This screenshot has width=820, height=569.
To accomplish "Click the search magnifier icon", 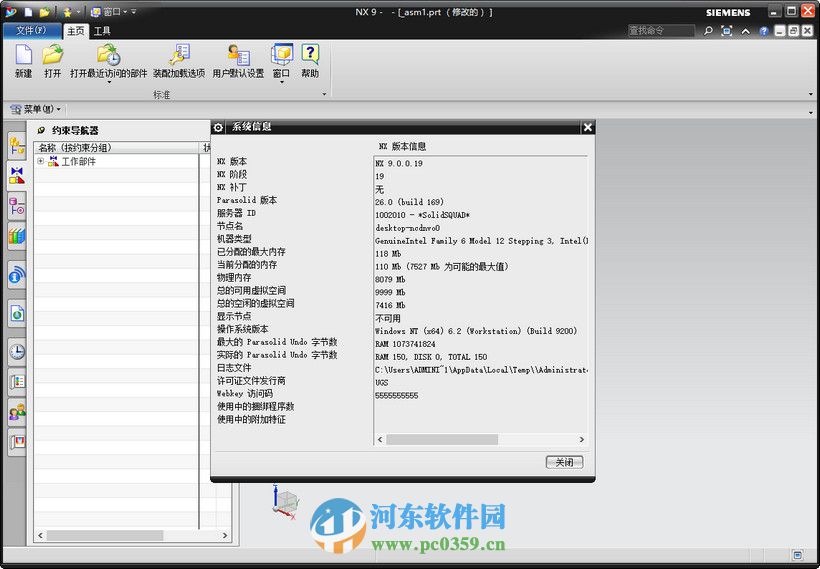I will [708, 31].
